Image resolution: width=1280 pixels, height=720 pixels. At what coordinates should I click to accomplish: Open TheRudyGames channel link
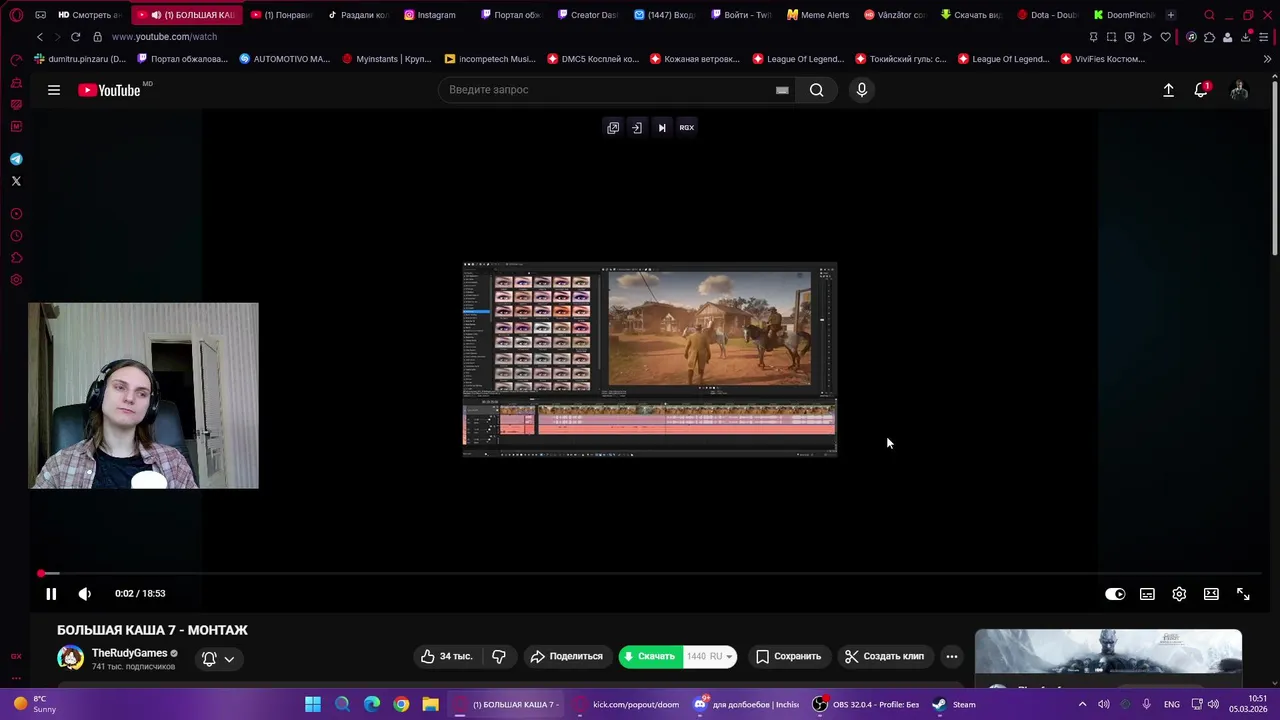point(129,653)
